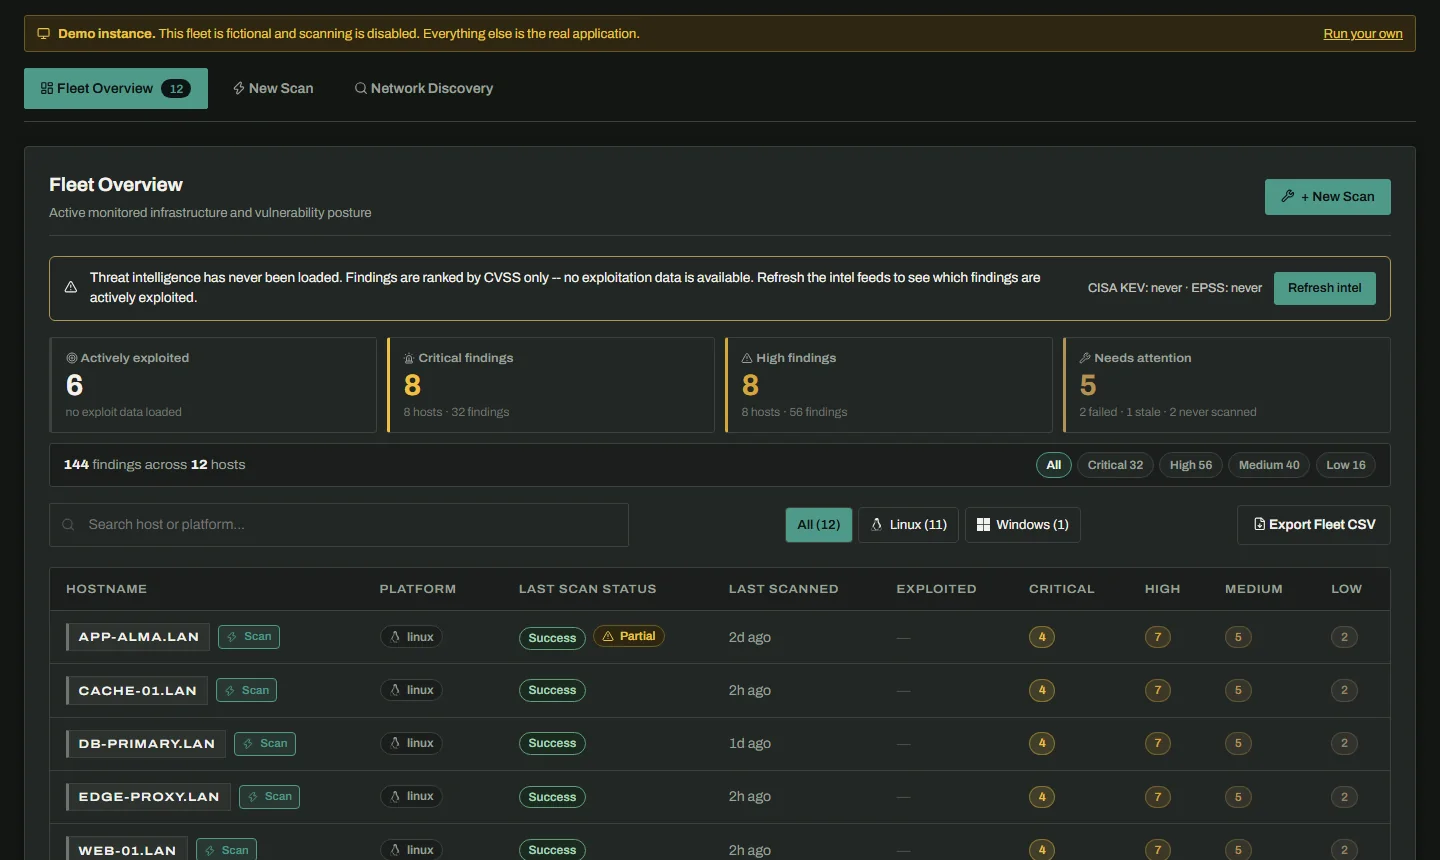Click the high count 7 for EDGE-PROXY.LAN
Viewport: 1440px width, 860px height.
point(1158,797)
